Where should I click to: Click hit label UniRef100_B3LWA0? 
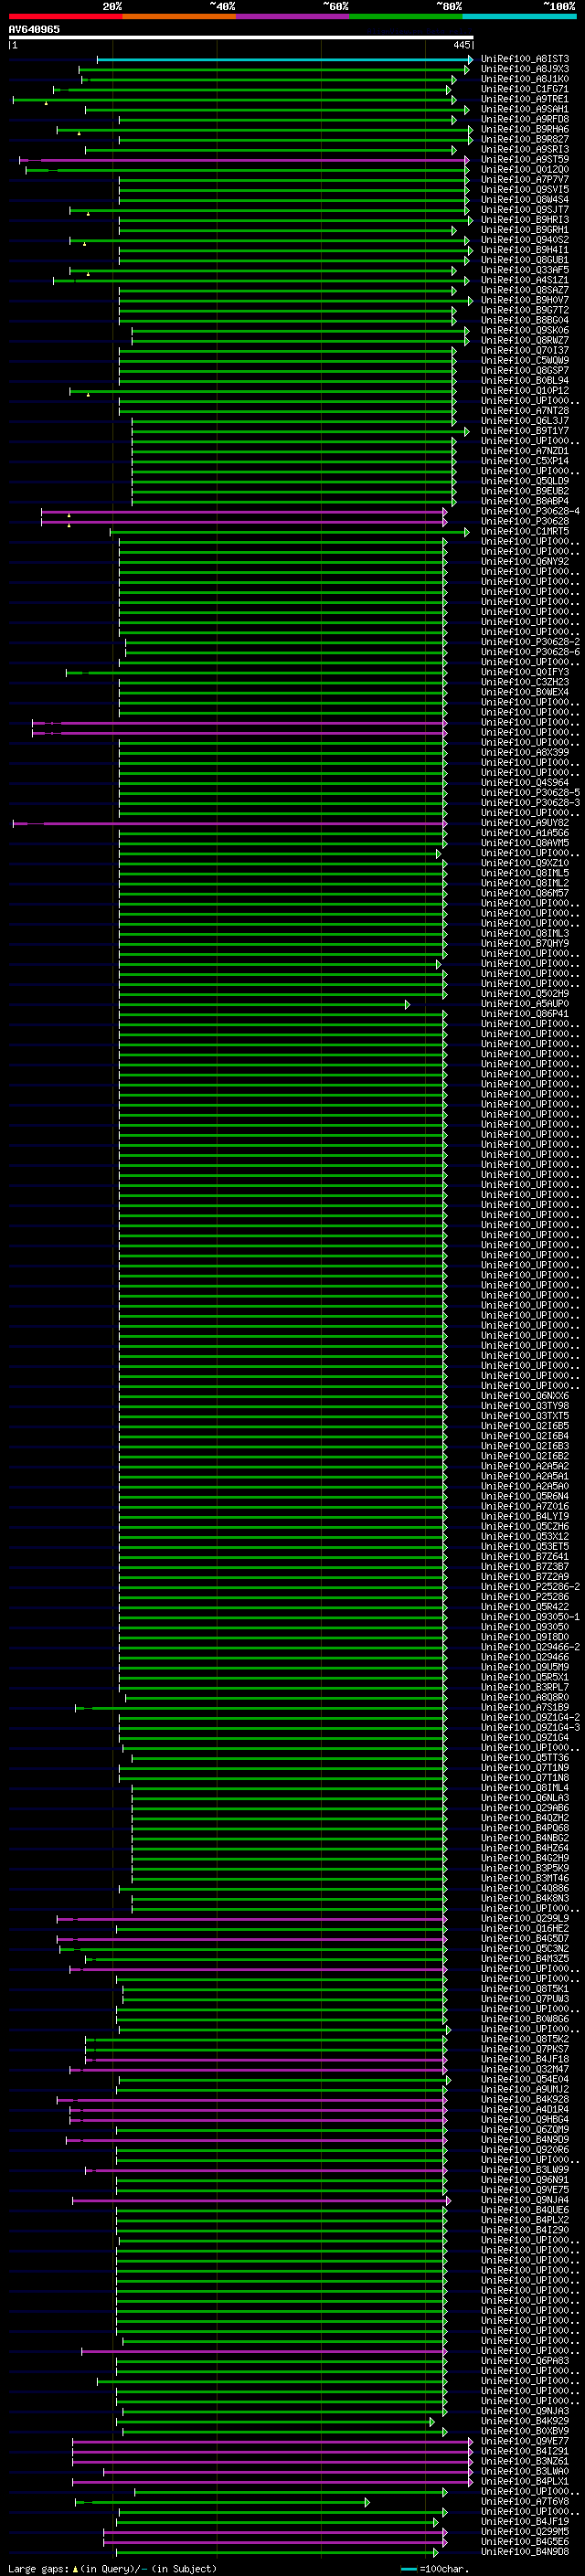tap(525, 2471)
